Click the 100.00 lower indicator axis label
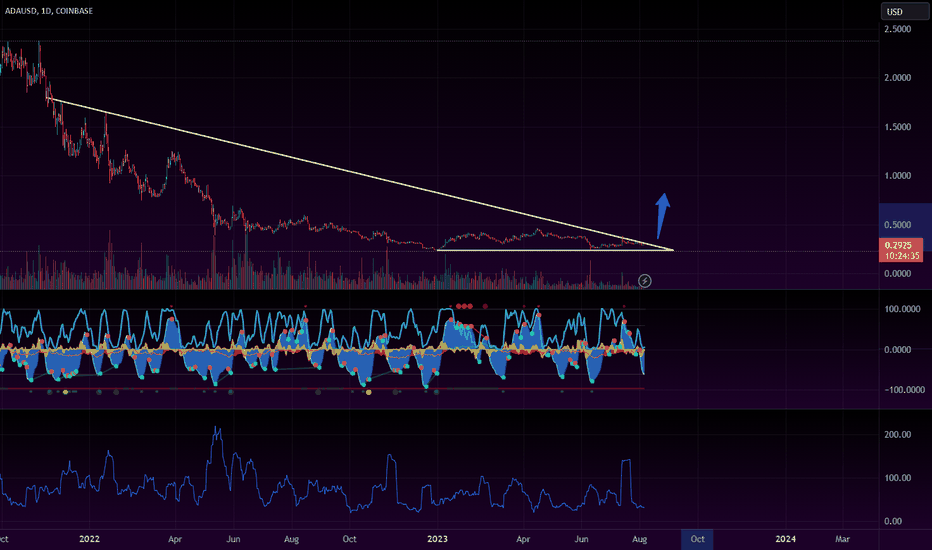932x550 pixels. (898, 478)
